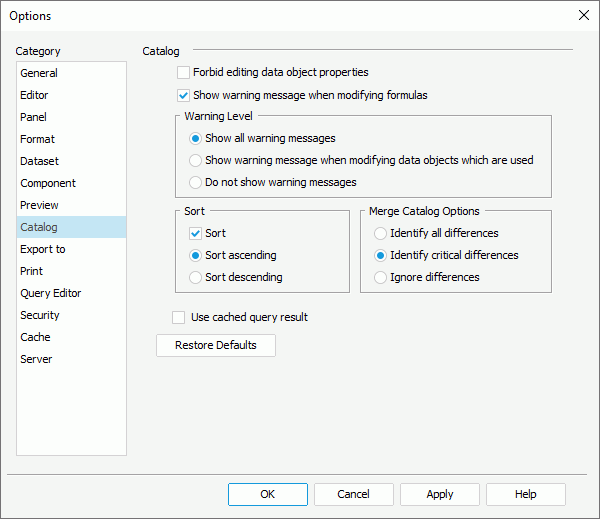
Task: Open the Query Editor category
Action: pyautogui.click(x=71, y=293)
